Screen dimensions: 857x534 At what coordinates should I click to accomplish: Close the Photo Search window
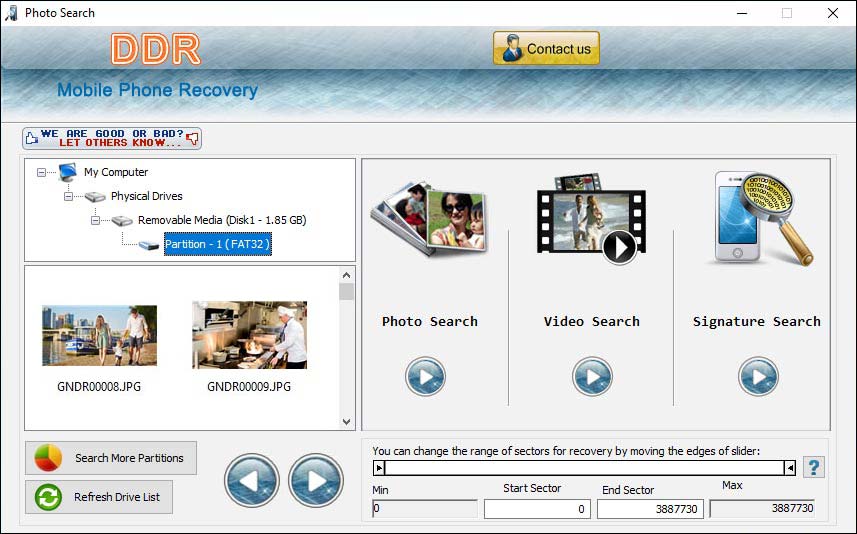[833, 13]
